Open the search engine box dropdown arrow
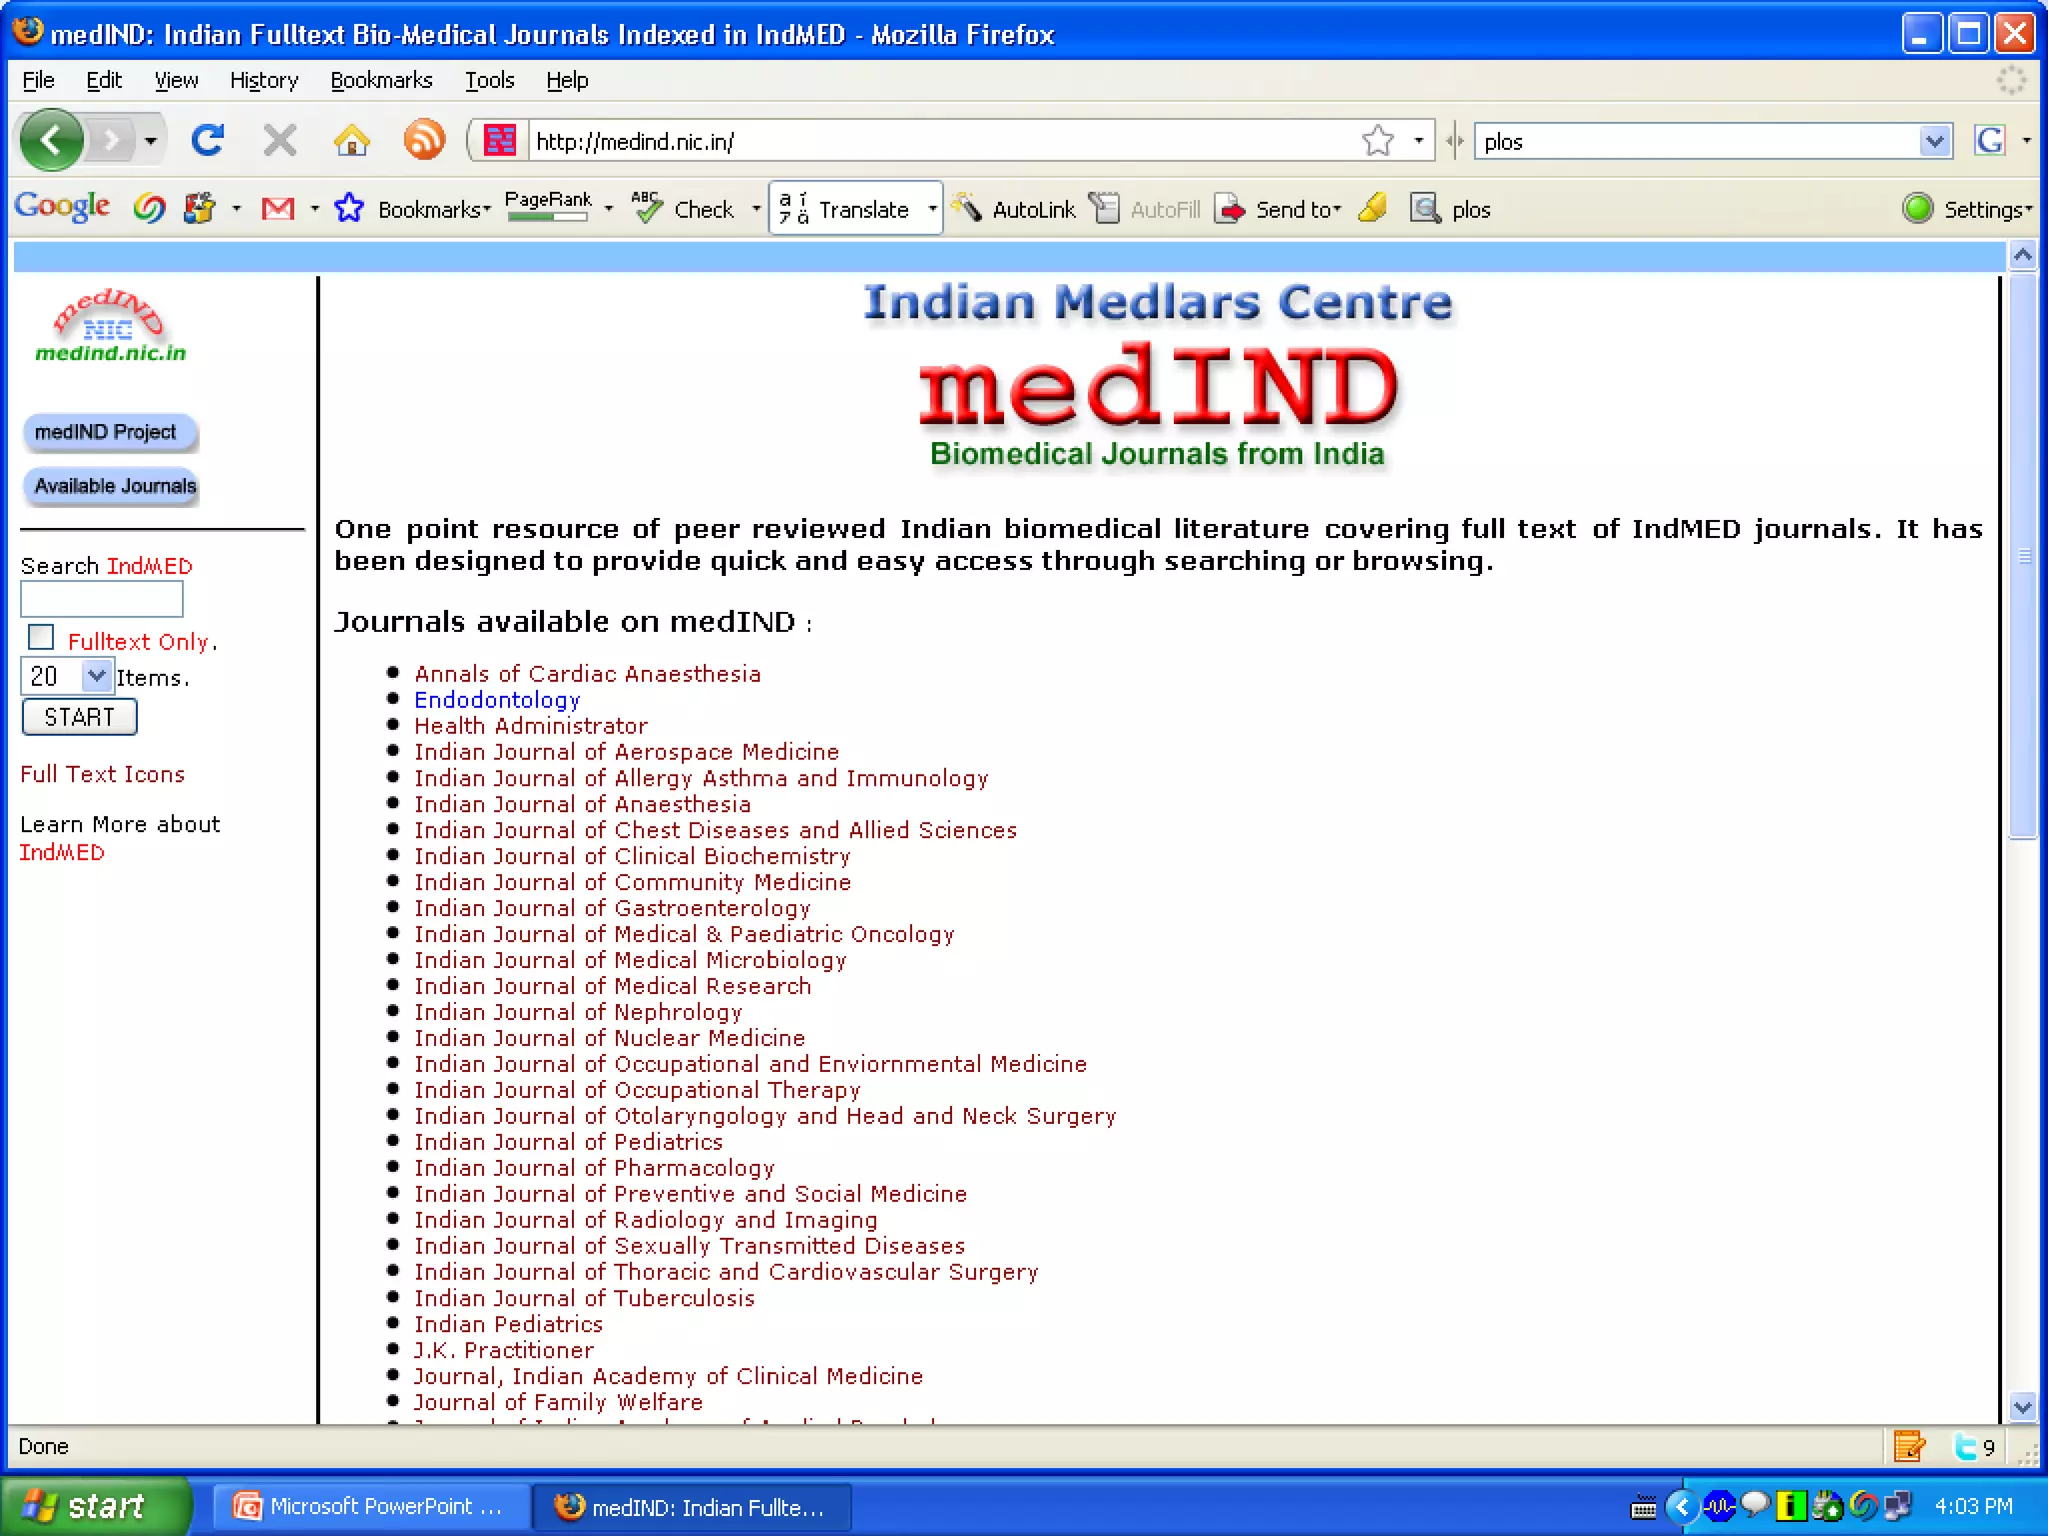Viewport: 2048px width, 1536px height. (x=1934, y=141)
